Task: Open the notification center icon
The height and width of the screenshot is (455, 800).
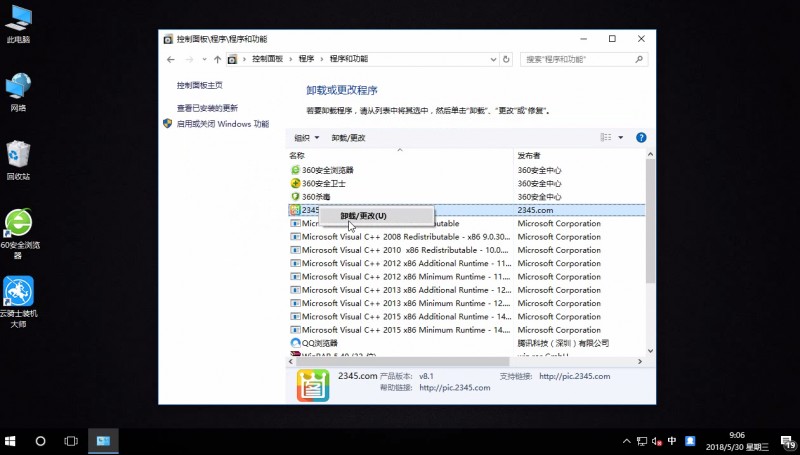Action: point(788,442)
